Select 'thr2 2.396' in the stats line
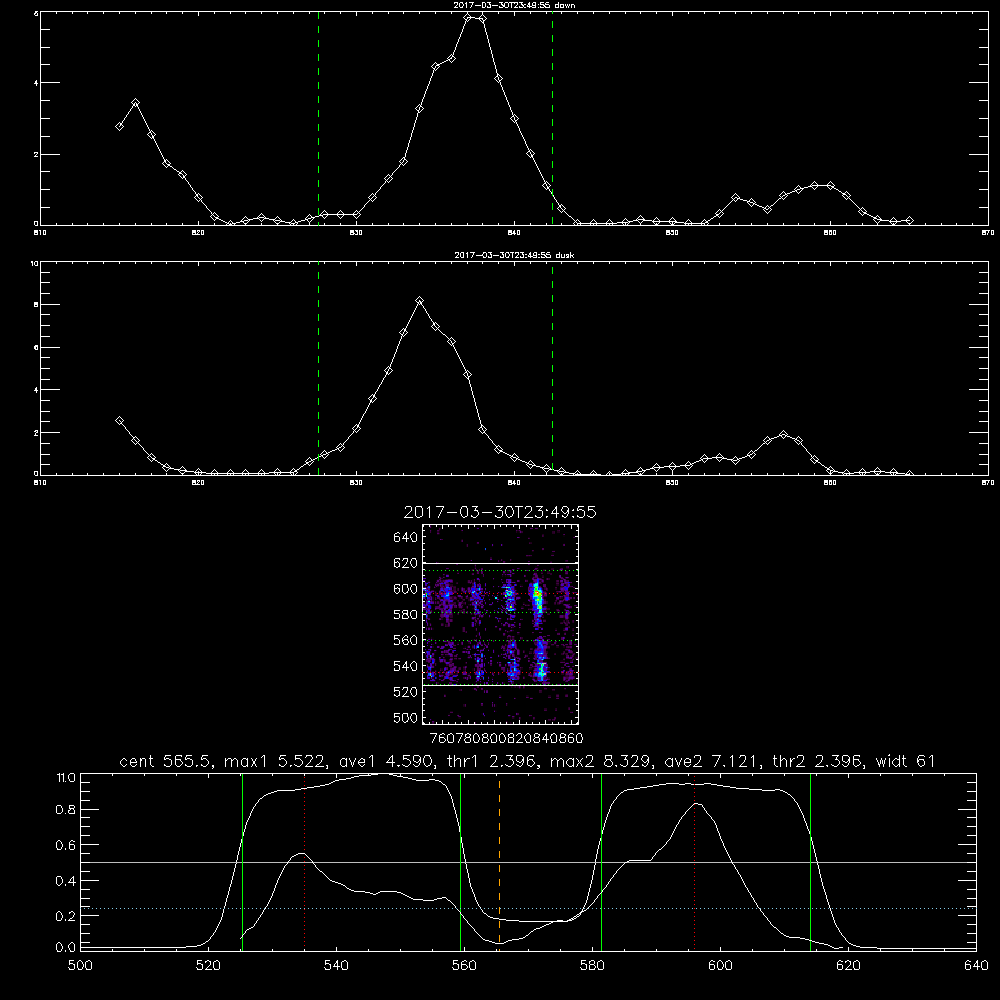The width and height of the screenshot is (1000, 1000). [818, 761]
